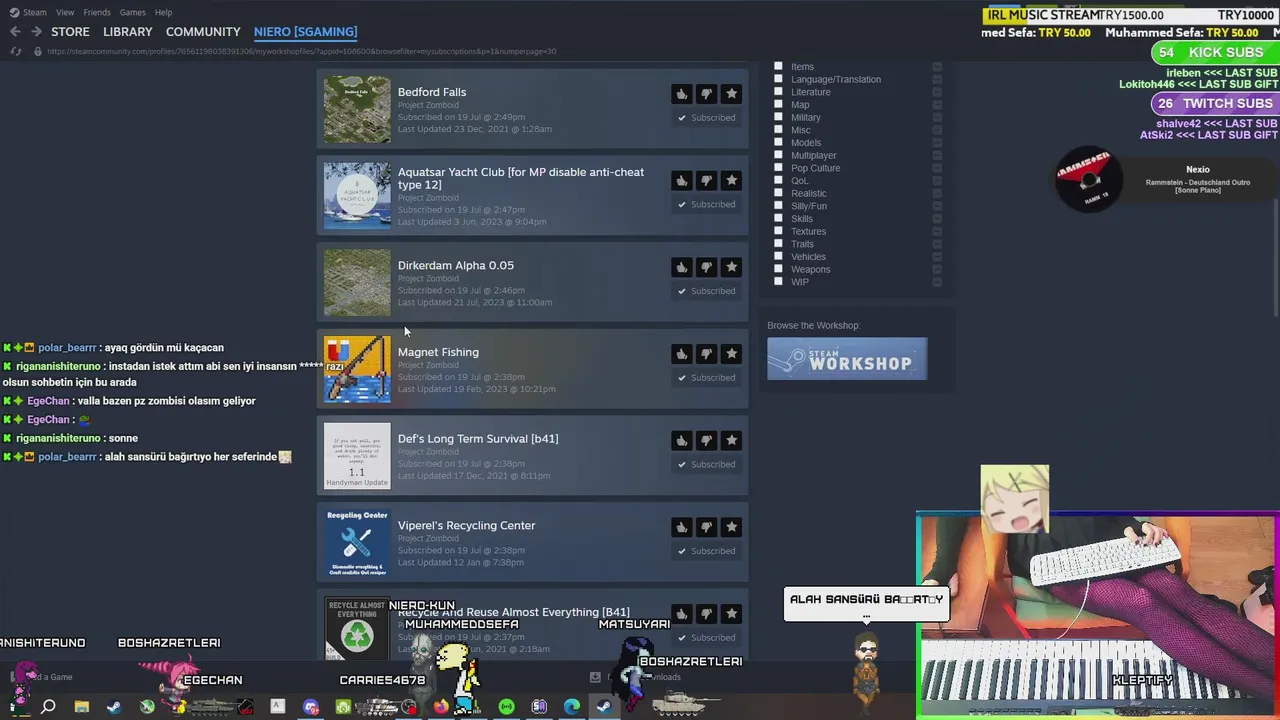Star Viperel's Recycling Center

click(731, 527)
